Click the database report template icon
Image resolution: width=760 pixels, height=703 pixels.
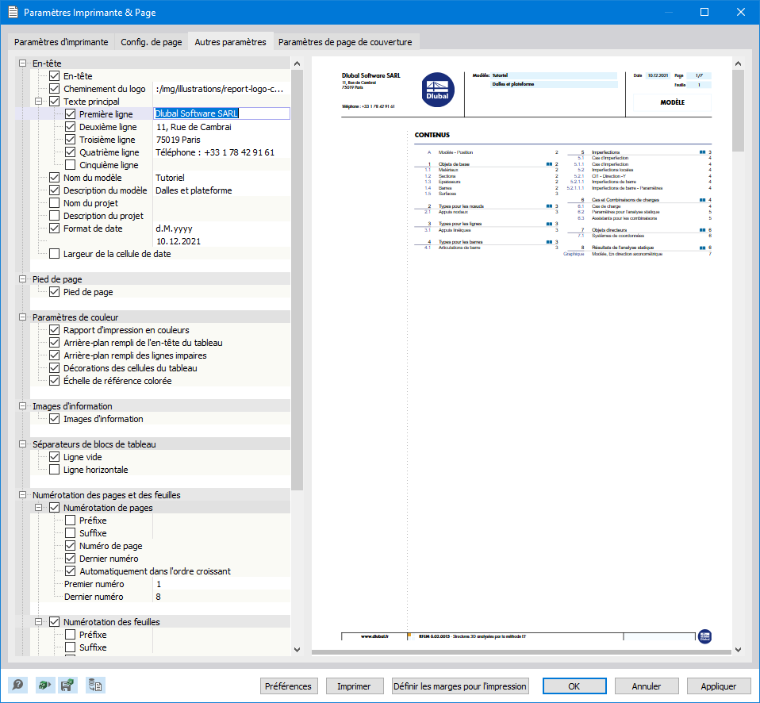(95, 685)
